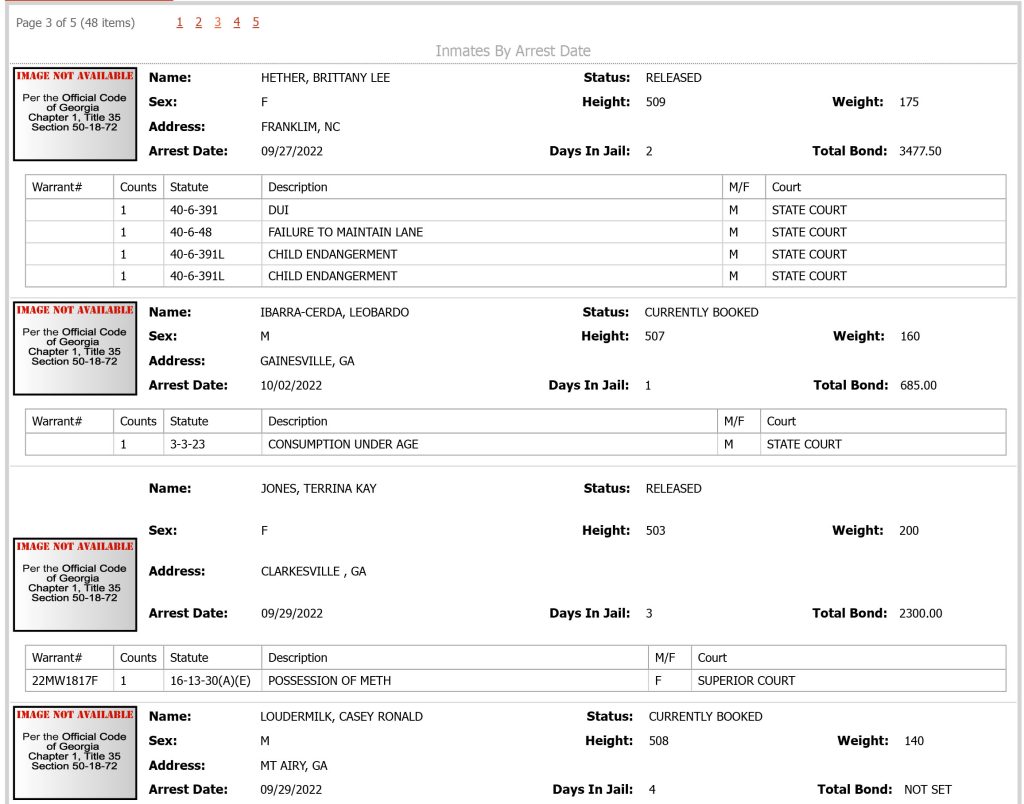Select the name HETHER, BRITTANY LEE
Image resolution: width=1024 pixels, height=804 pixels.
[x=325, y=78]
